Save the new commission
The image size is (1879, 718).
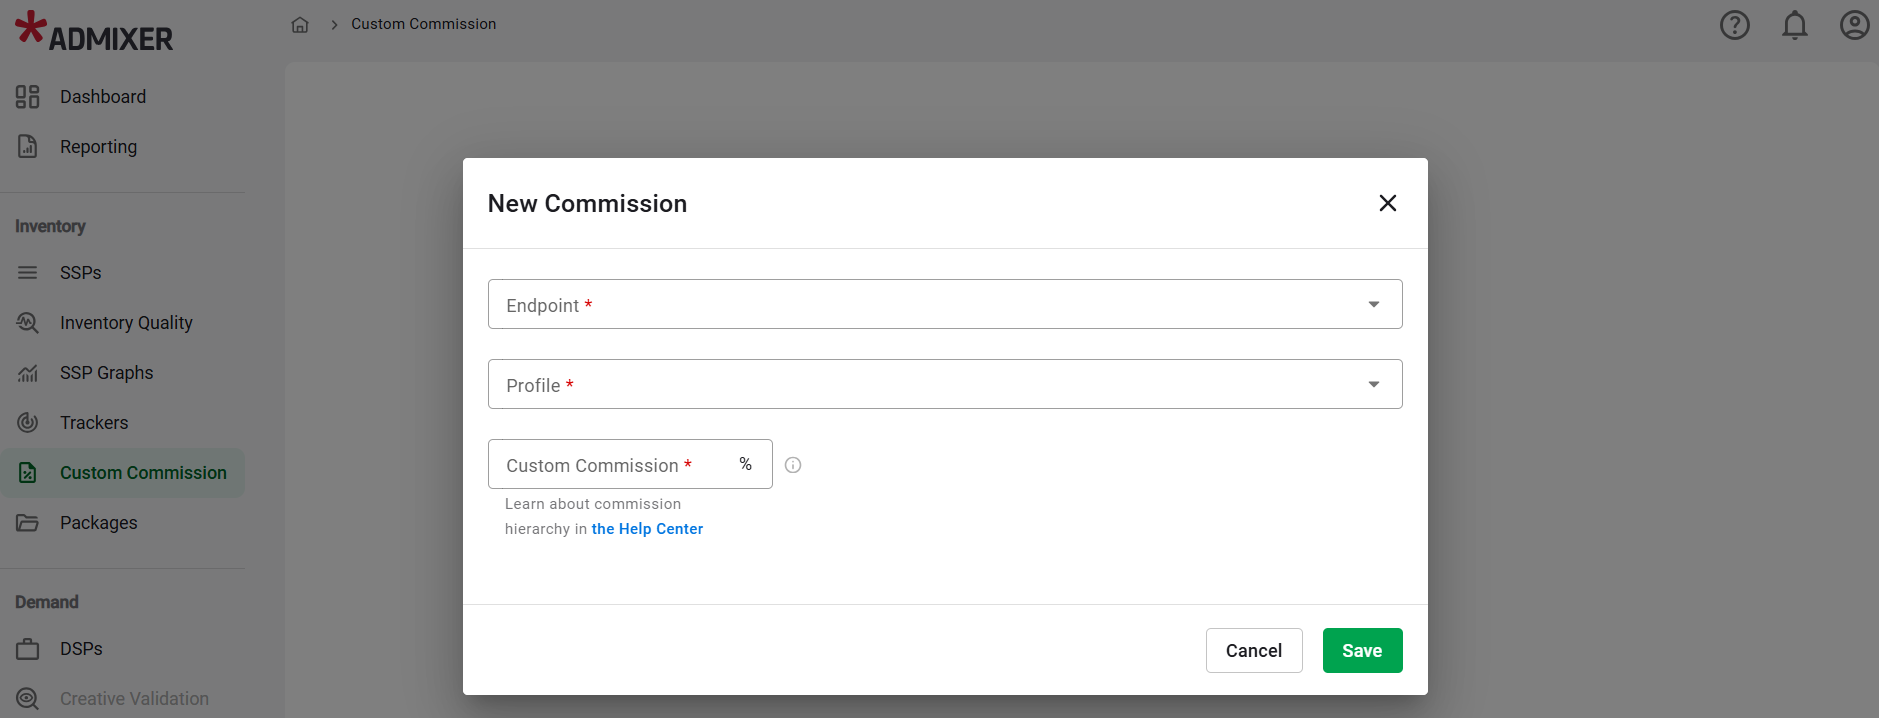(1361, 651)
